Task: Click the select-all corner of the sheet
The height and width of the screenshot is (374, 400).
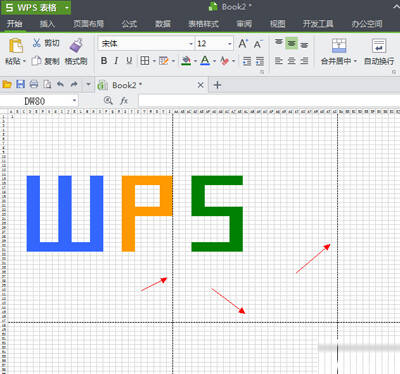Action: pos(4,112)
